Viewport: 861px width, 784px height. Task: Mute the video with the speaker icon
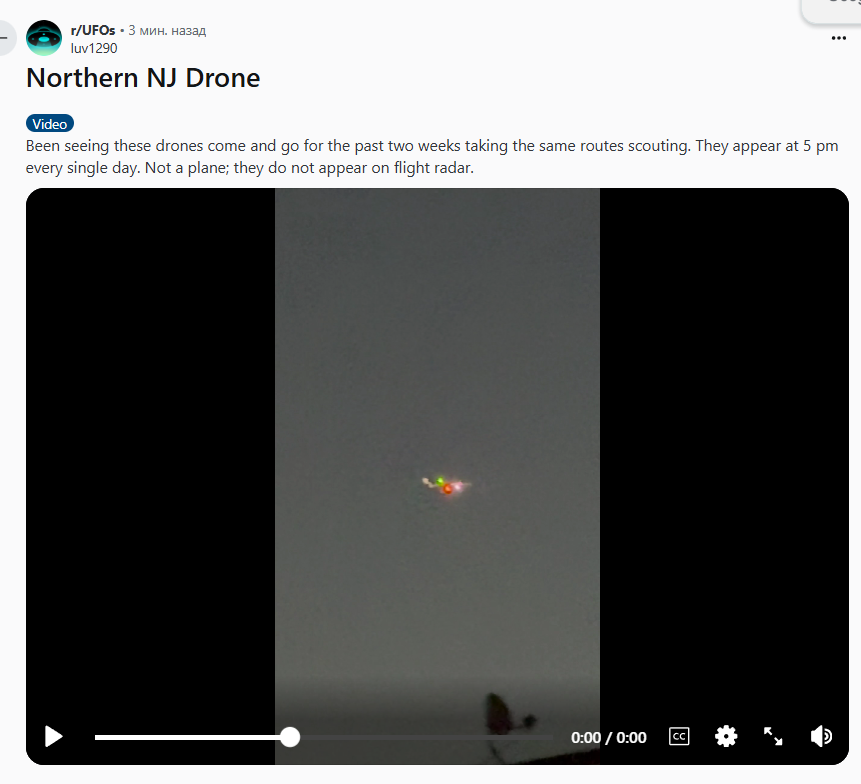pyautogui.click(x=821, y=736)
